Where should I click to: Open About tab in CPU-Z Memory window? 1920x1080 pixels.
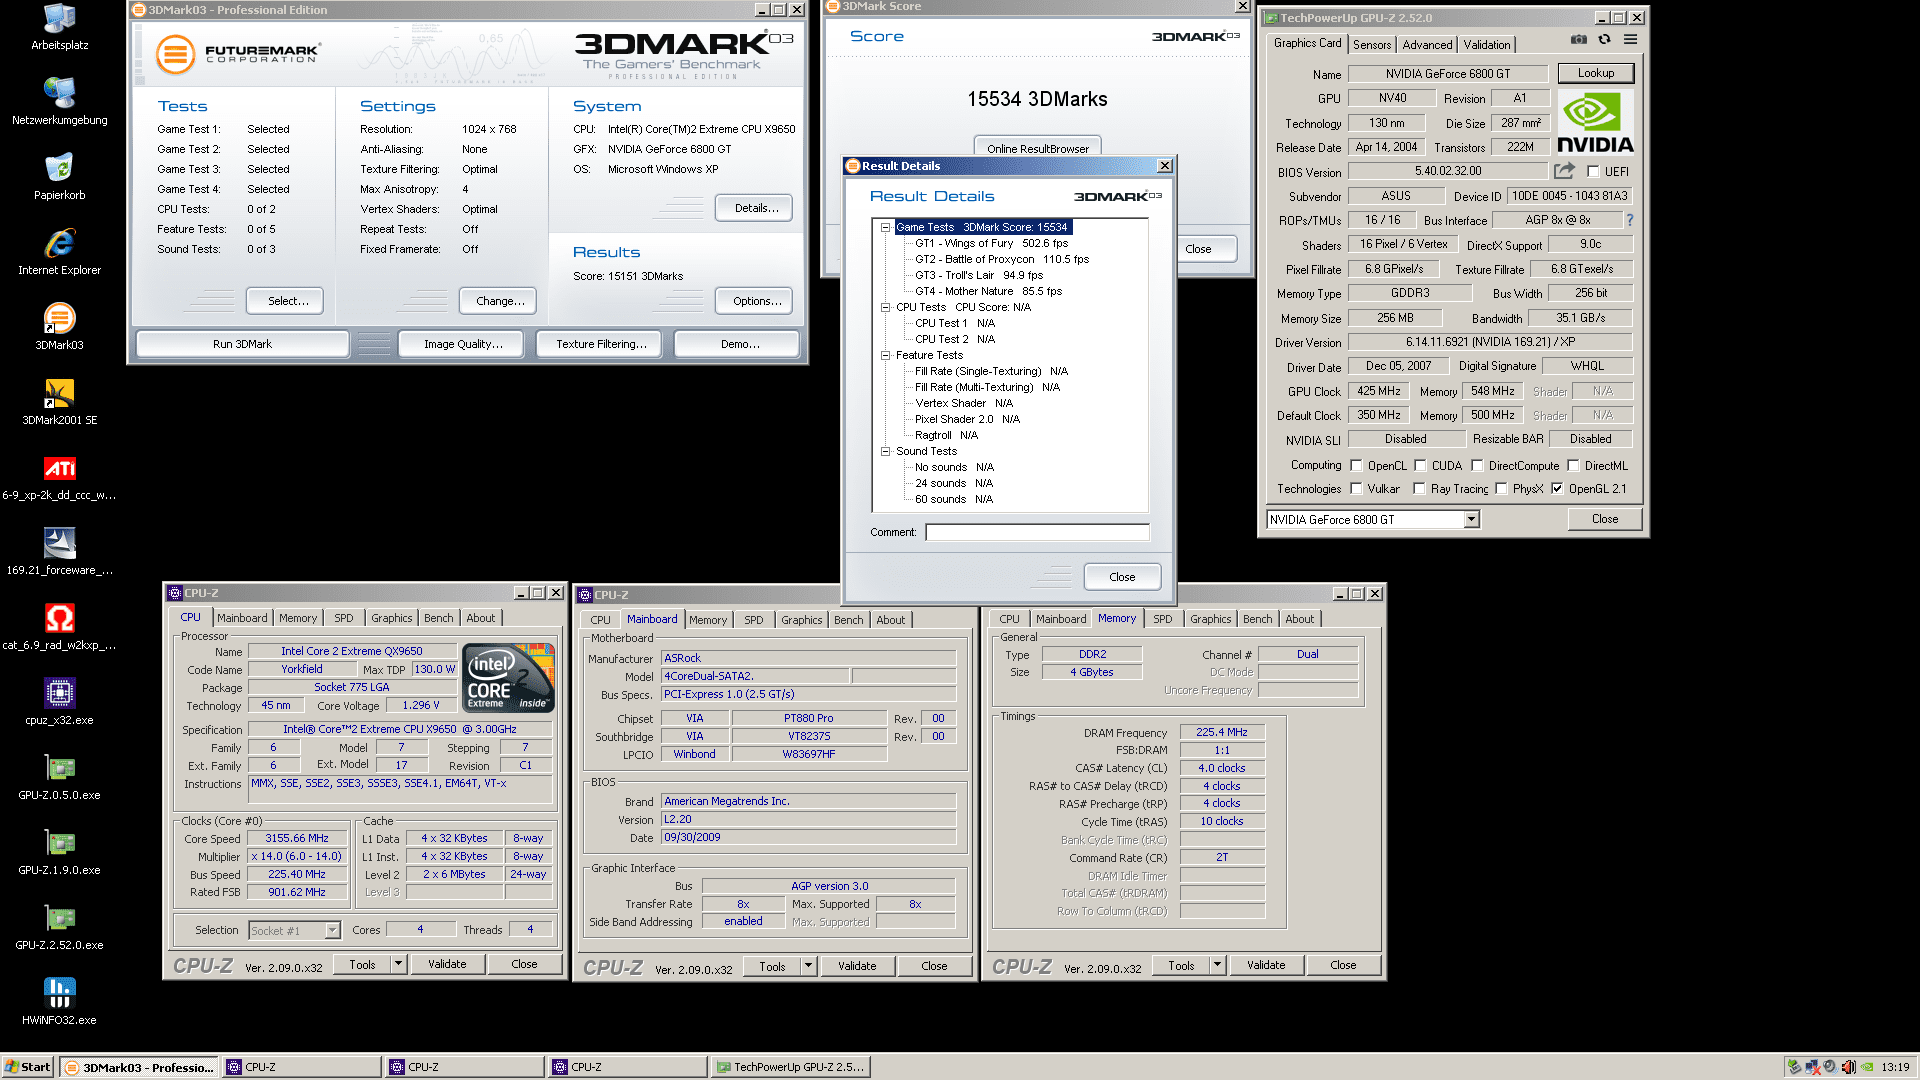click(1300, 620)
